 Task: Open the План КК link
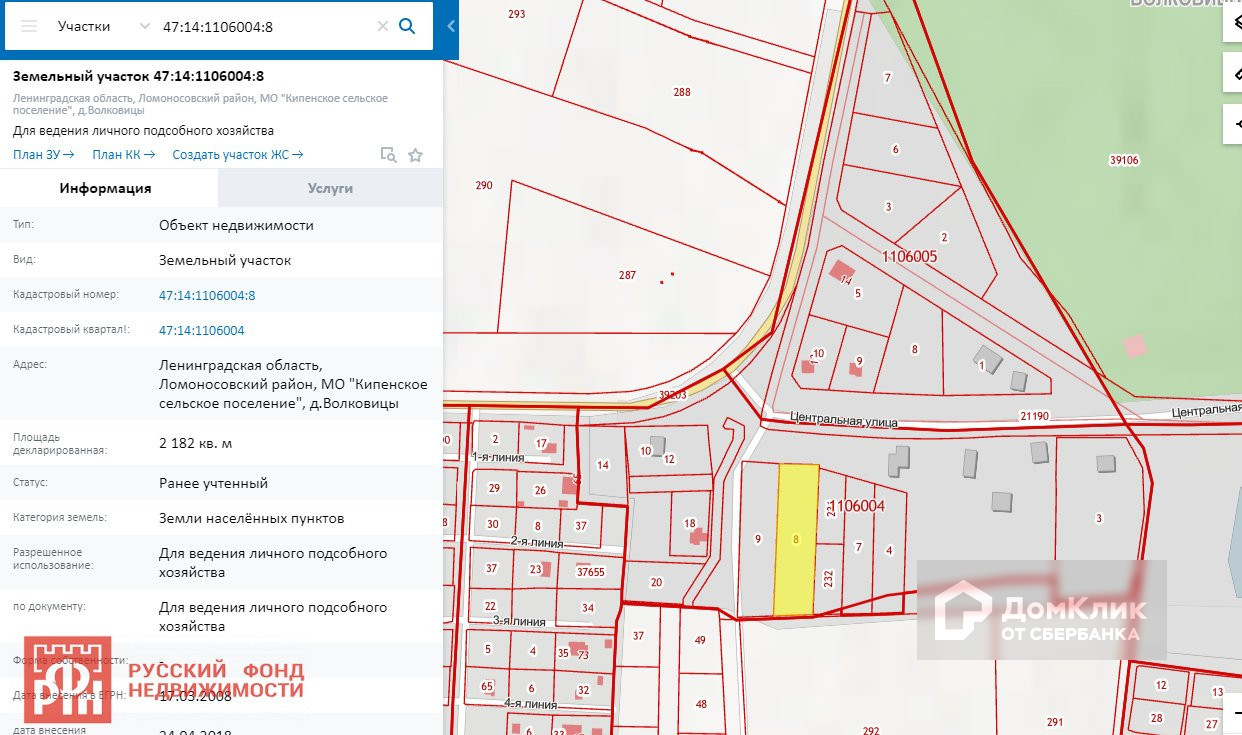[123, 155]
